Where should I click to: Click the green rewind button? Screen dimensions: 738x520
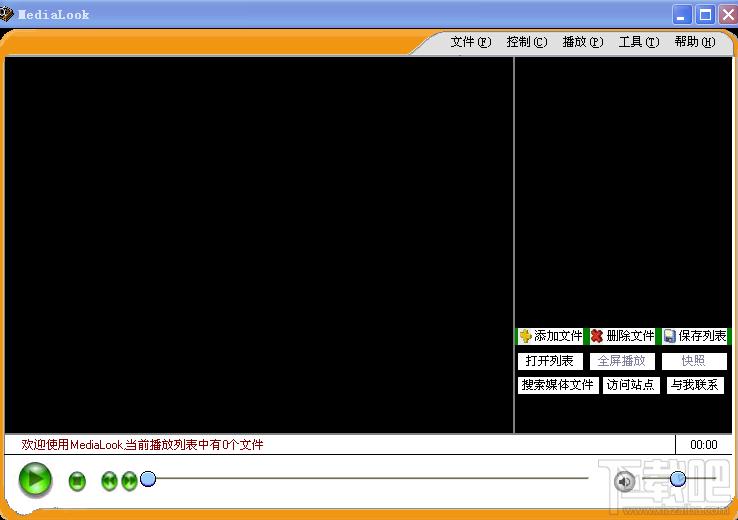(x=109, y=481)
